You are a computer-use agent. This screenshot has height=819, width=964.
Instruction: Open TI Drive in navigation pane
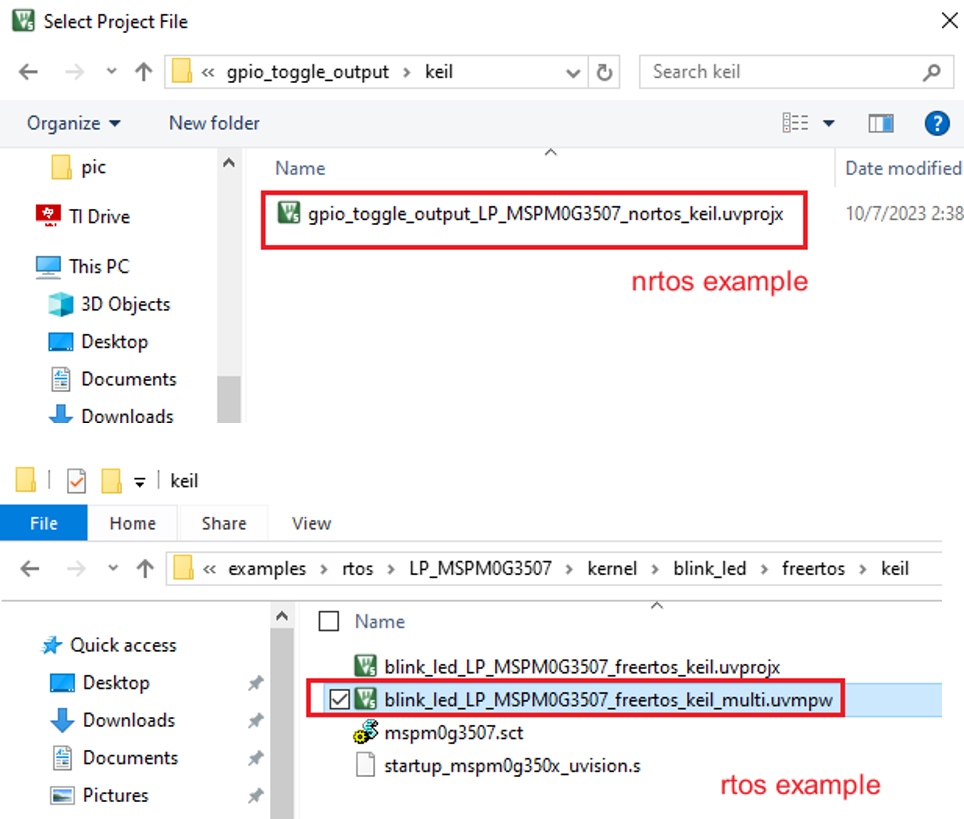99,217
